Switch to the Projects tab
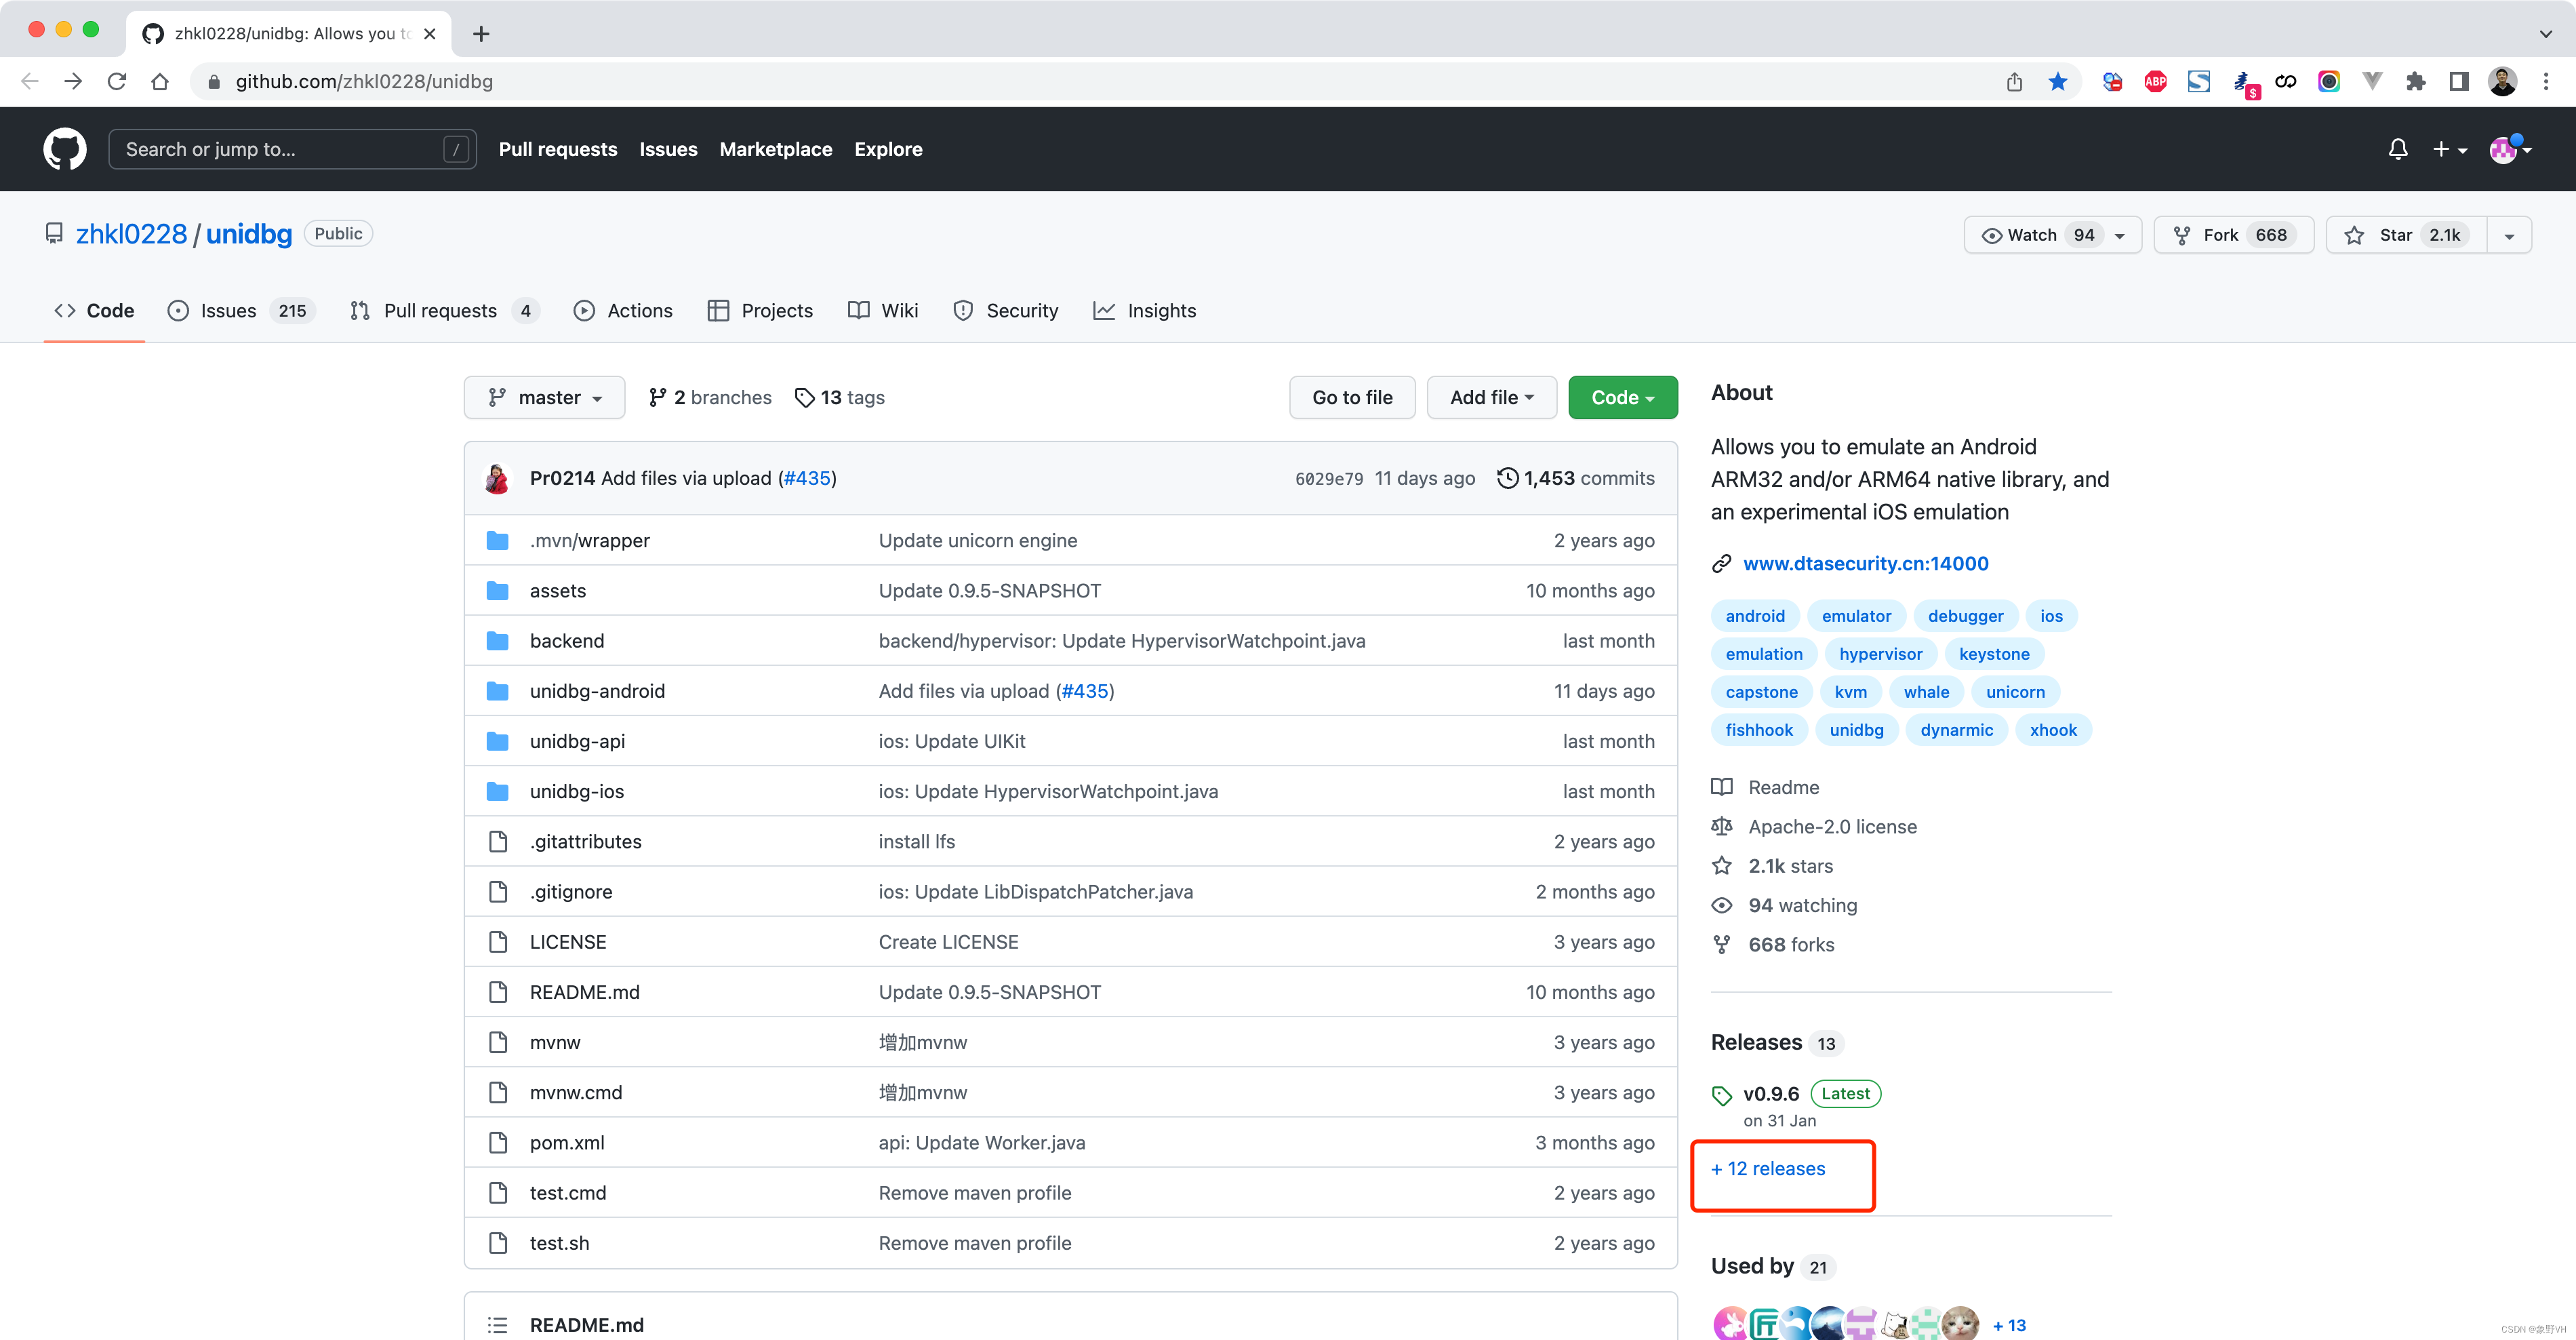 pyautogui.click(x=760, y=310)
